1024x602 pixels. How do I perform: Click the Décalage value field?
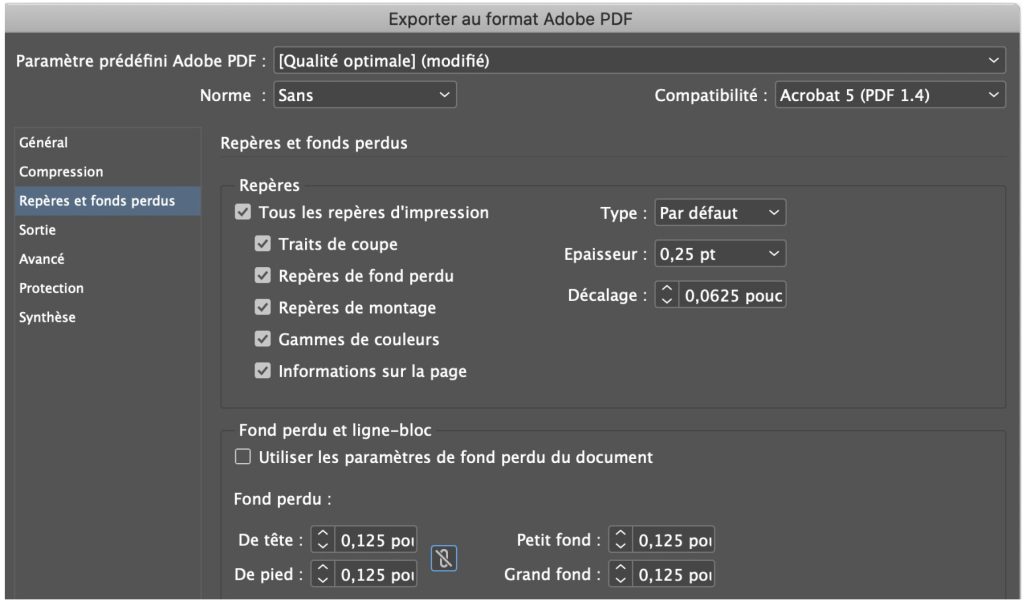tap(732, 296)
